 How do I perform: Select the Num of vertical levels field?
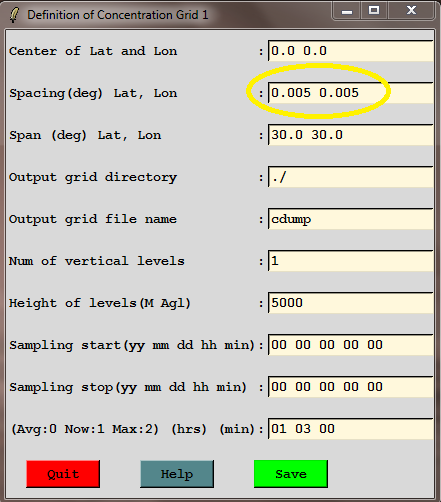point(351,261)
